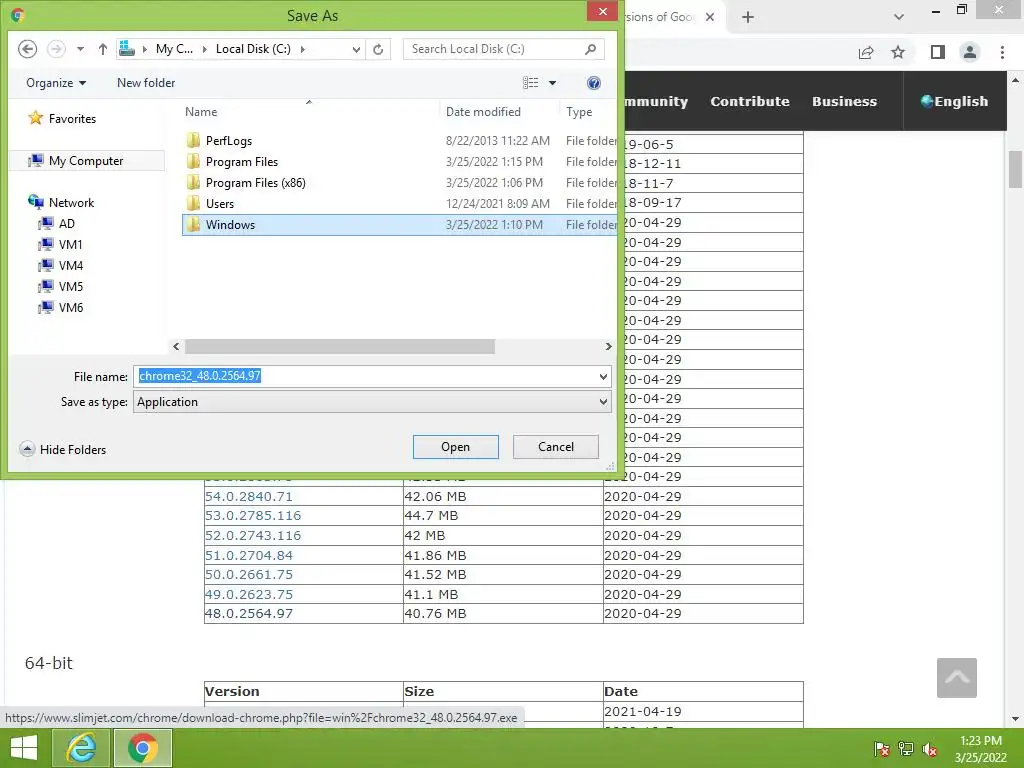This screenshot has width=1024, height=768.
Task: Expand the File name dropdown
Action: click(603, 376)
